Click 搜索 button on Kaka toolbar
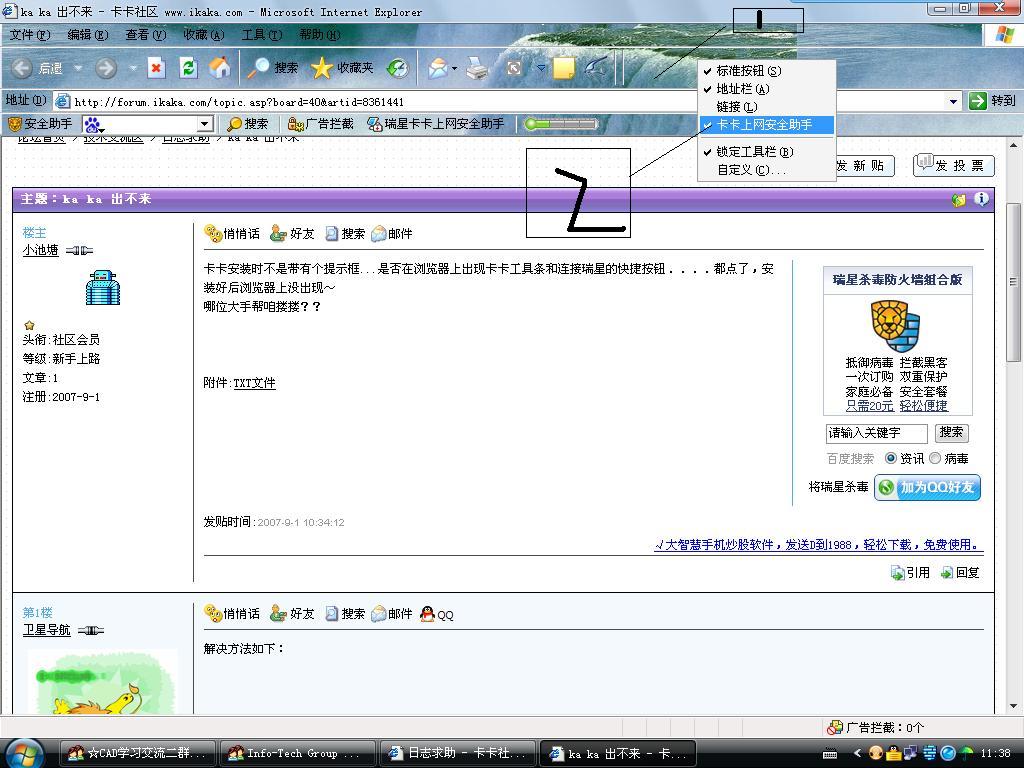The image size is (1024, 768). pyautogui.click(x=247, y=123)
